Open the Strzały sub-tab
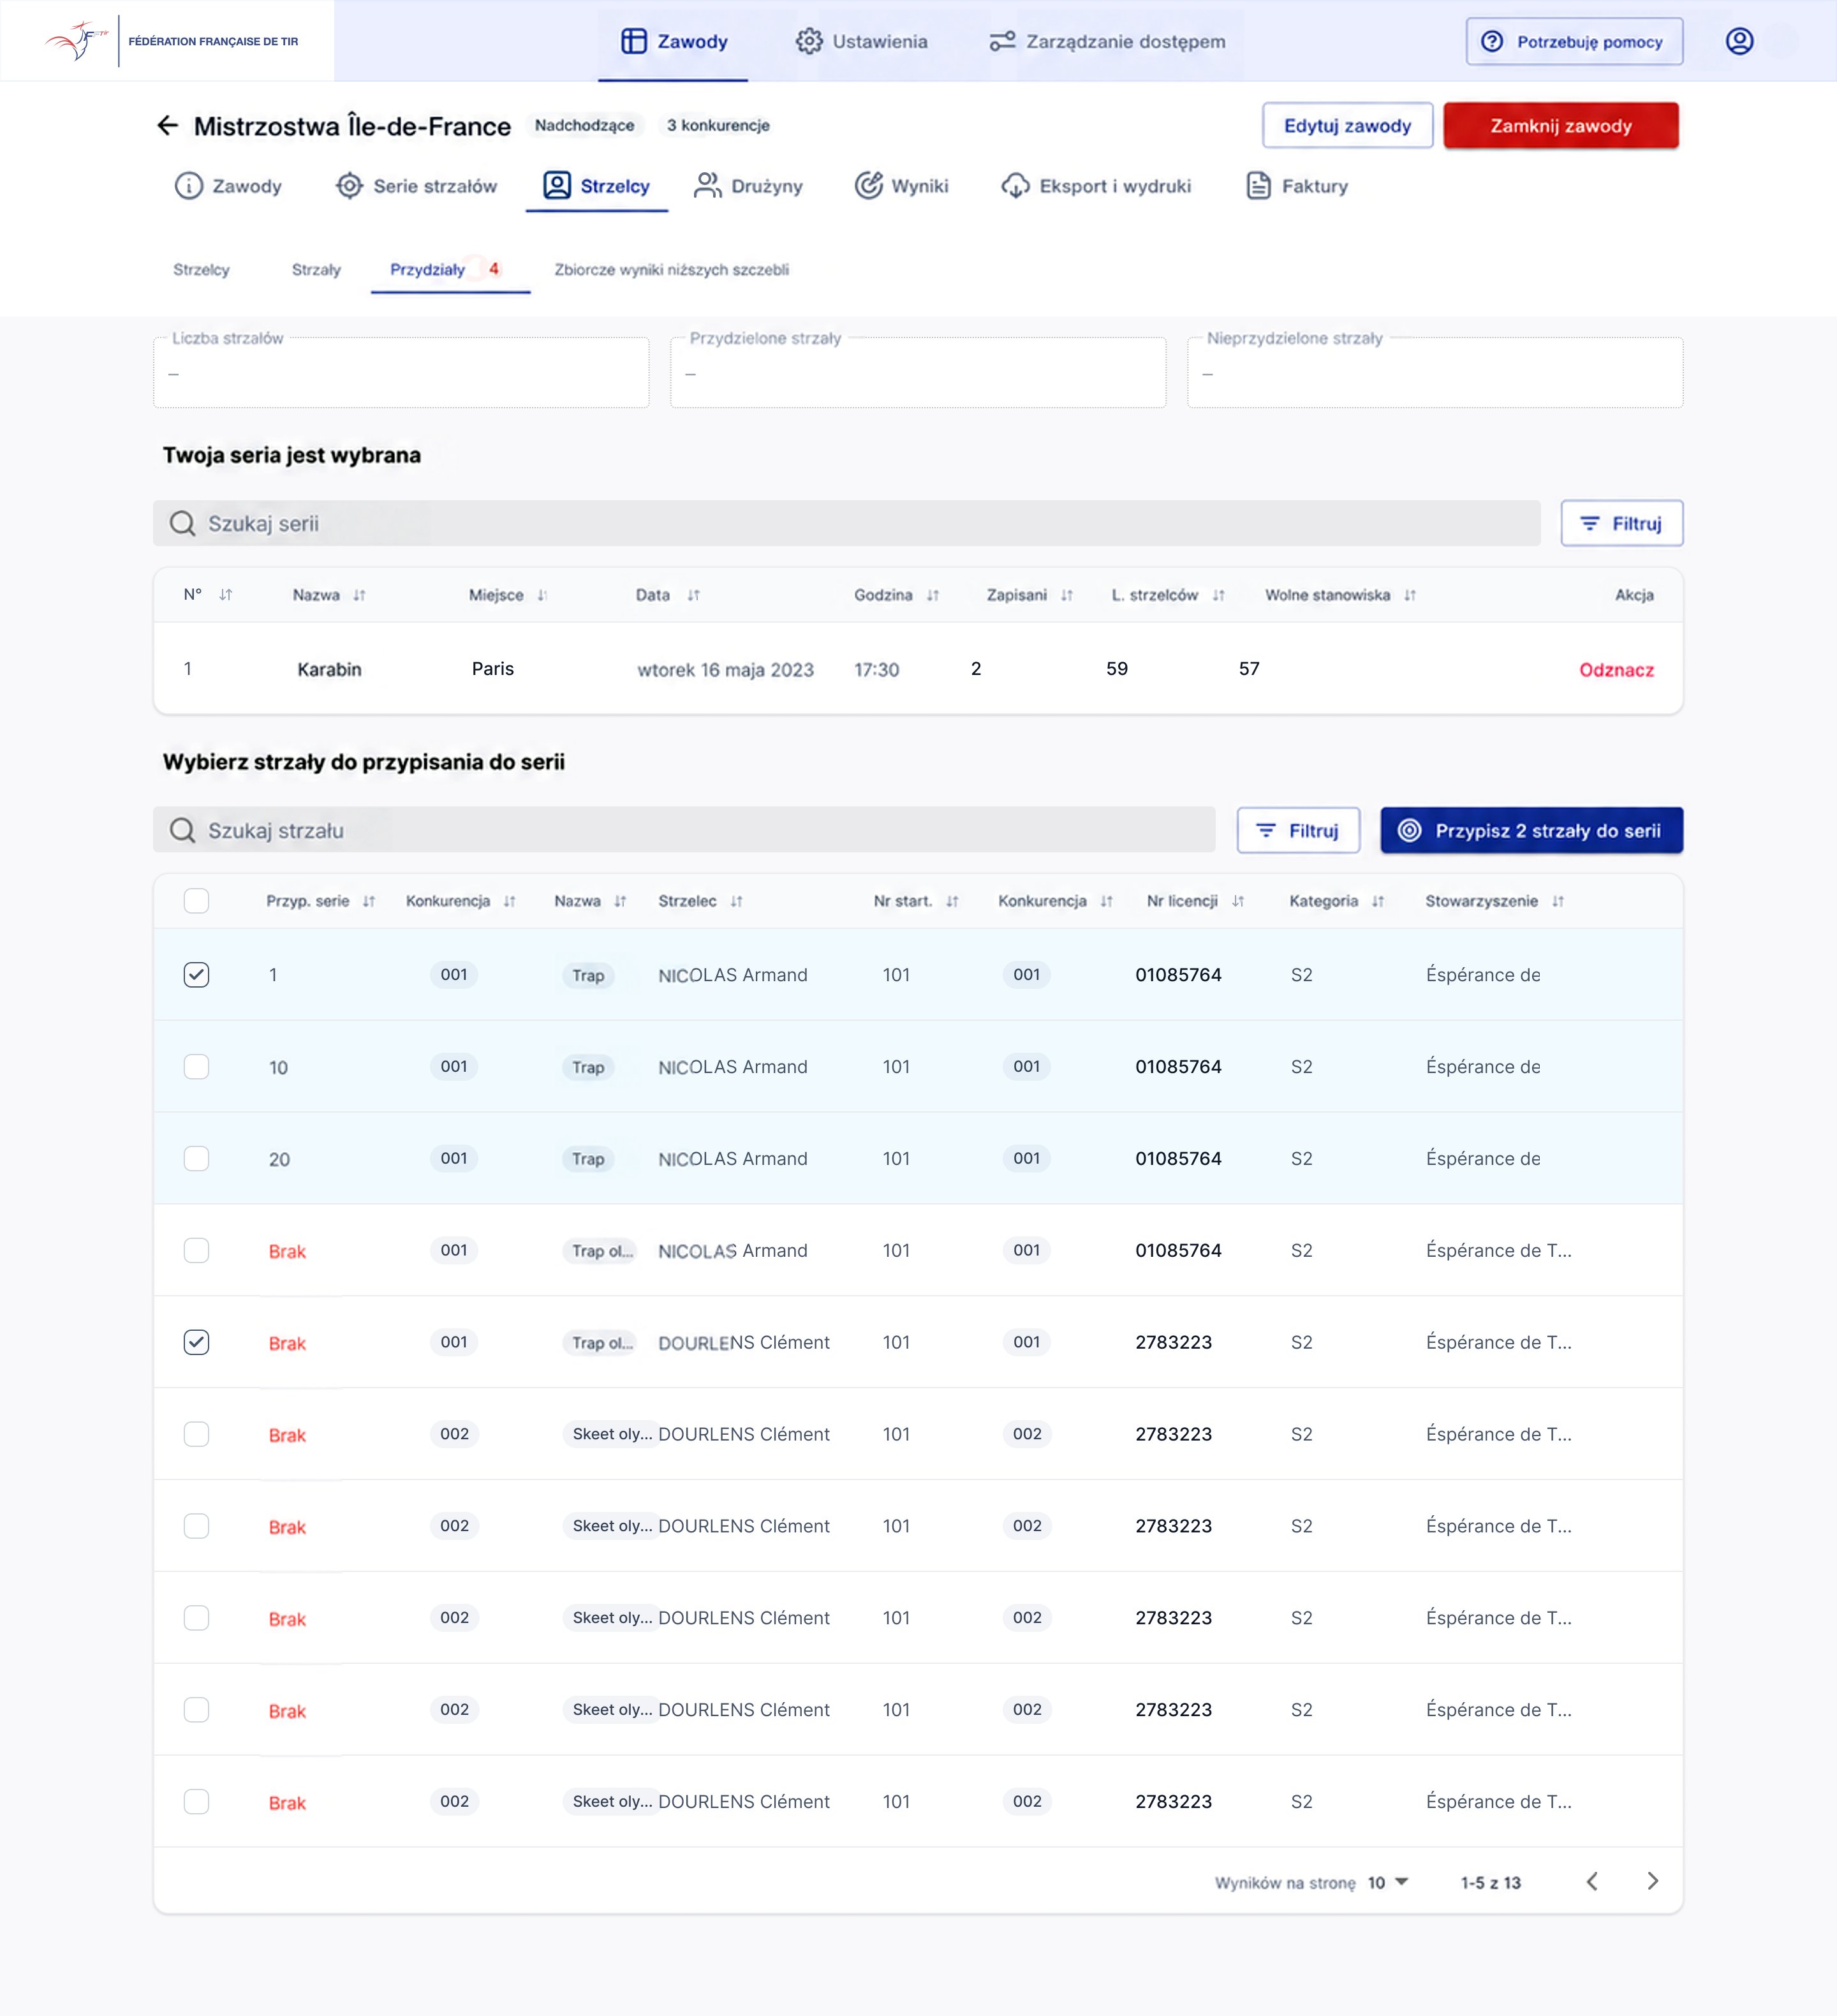The height and width of the screenshot is (2016, 1837). (x=316, y=270)
